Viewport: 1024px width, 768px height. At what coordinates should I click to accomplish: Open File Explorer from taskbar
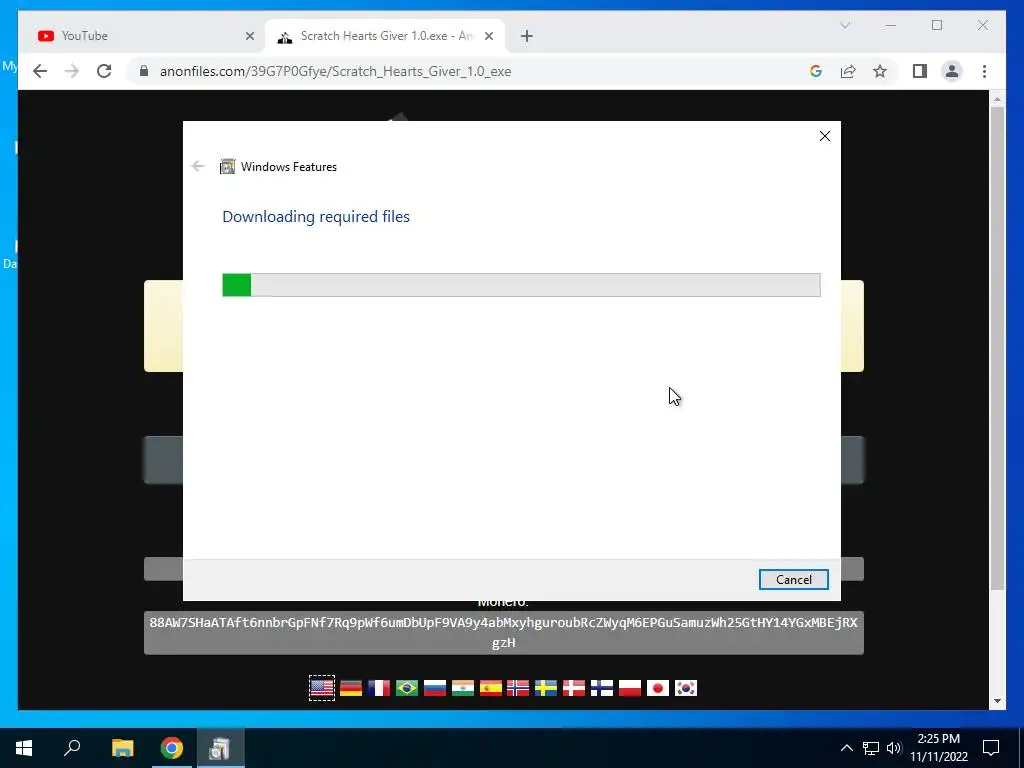pos(122,748)
